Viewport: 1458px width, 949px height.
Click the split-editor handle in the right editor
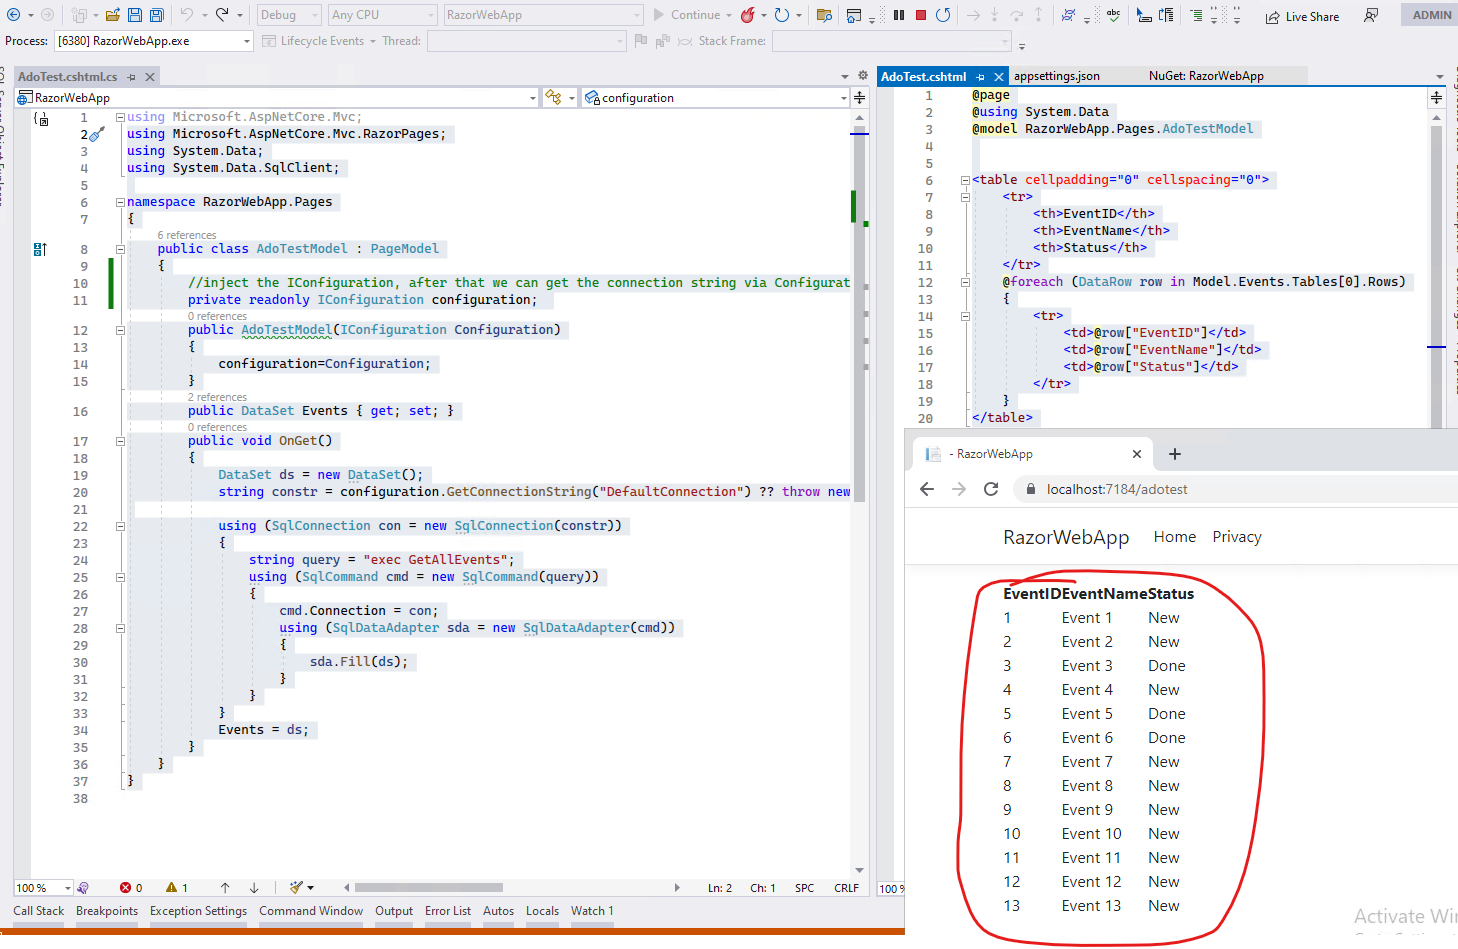tap(1436, 98)
